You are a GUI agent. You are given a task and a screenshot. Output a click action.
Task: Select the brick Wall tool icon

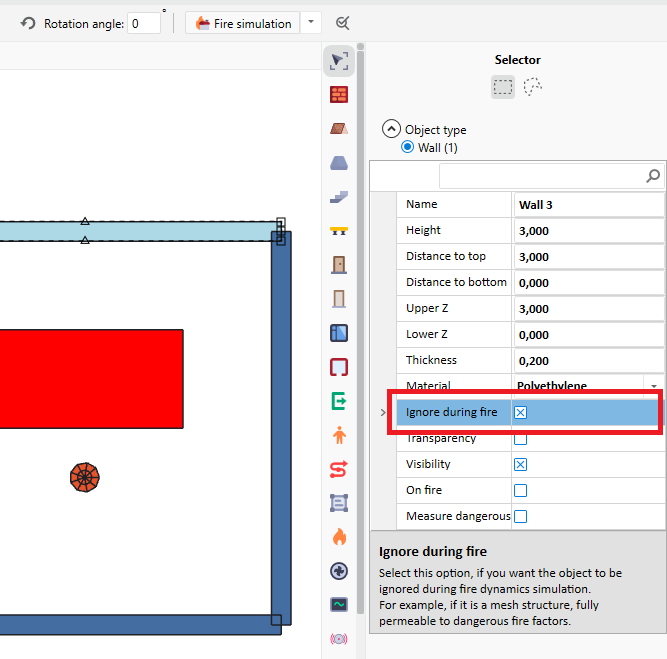point(339,95)
